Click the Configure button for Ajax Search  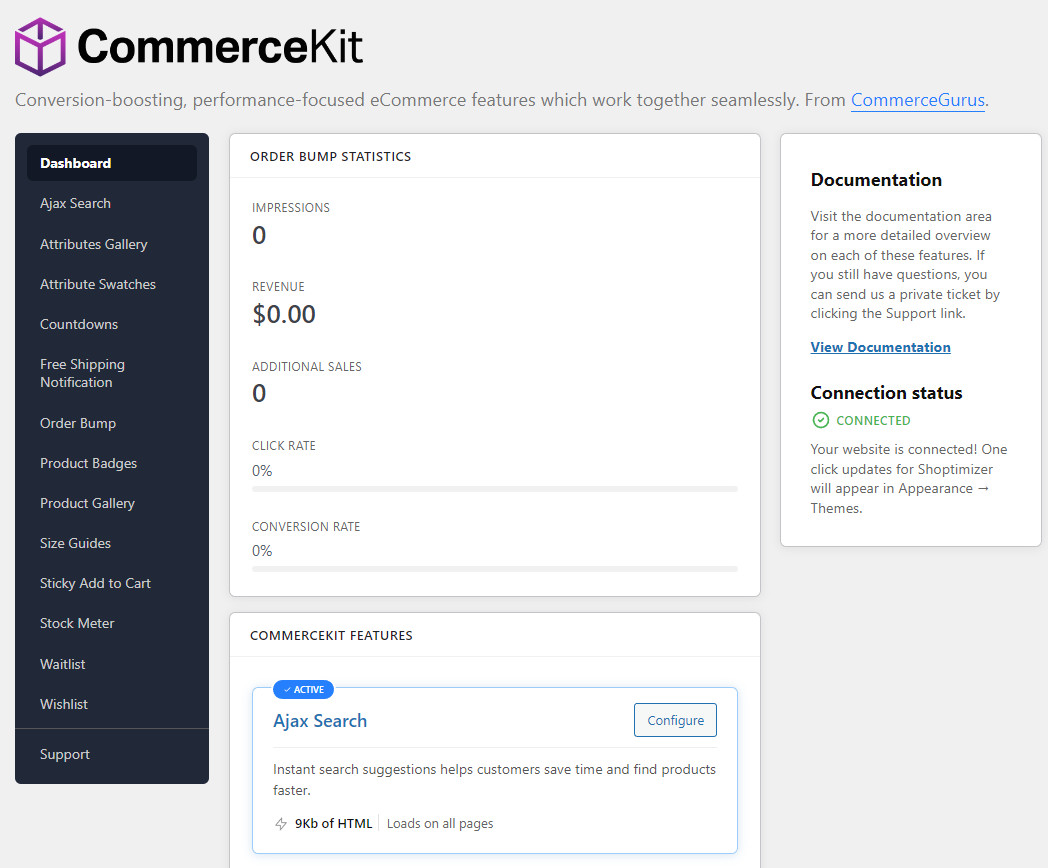tap(675, 720)
